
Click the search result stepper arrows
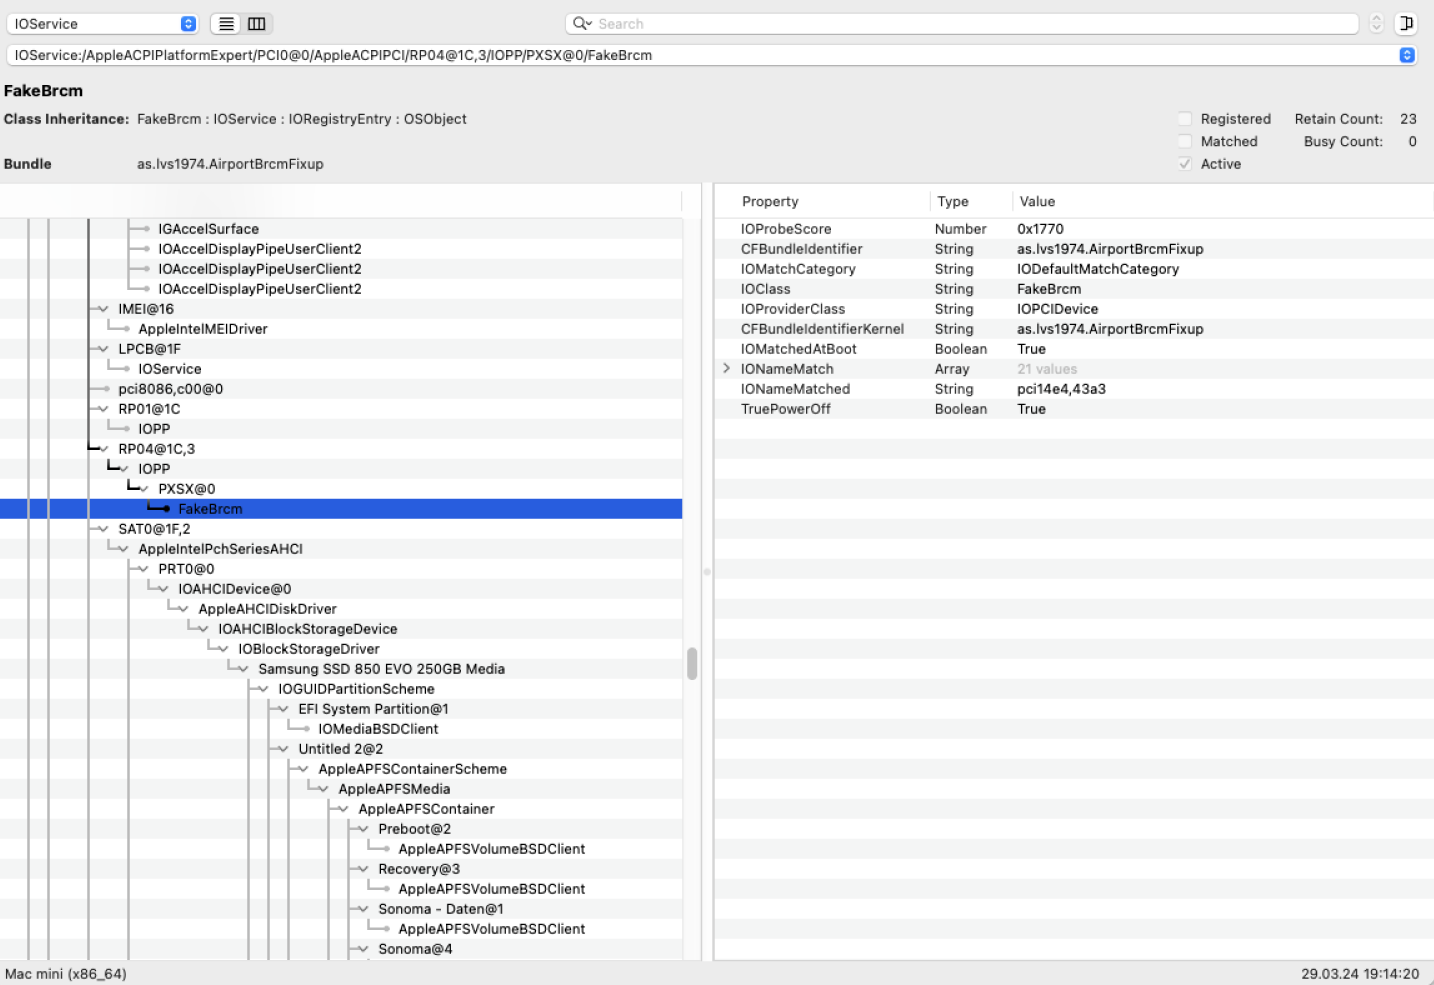point(1376,24)
